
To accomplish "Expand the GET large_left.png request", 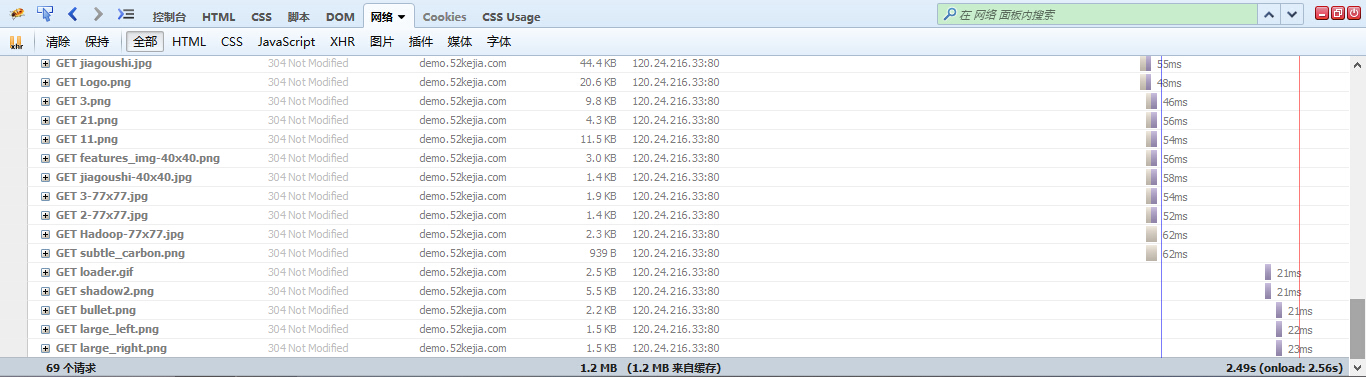I will point(45,329).
